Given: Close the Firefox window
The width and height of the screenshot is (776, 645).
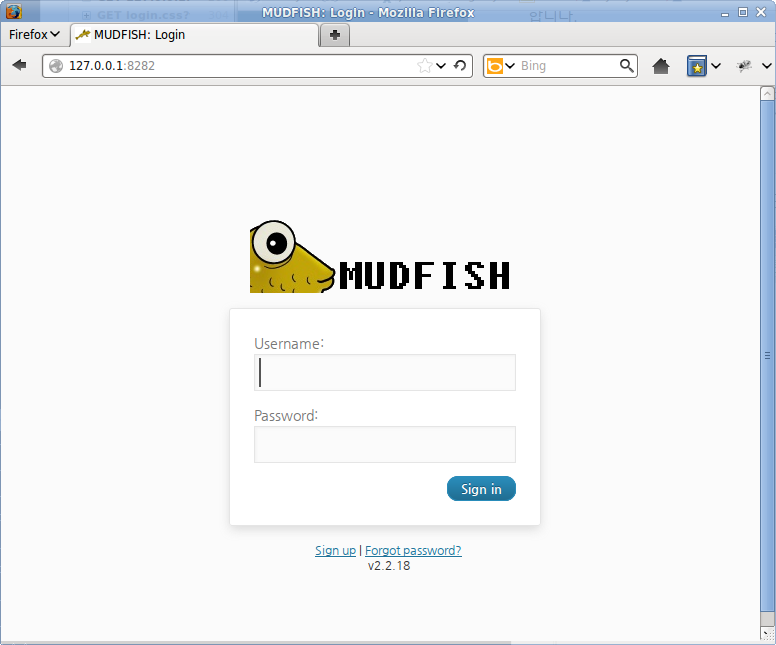Looking at the screenshot, I should pyautogui.click(x=761, y=12).
